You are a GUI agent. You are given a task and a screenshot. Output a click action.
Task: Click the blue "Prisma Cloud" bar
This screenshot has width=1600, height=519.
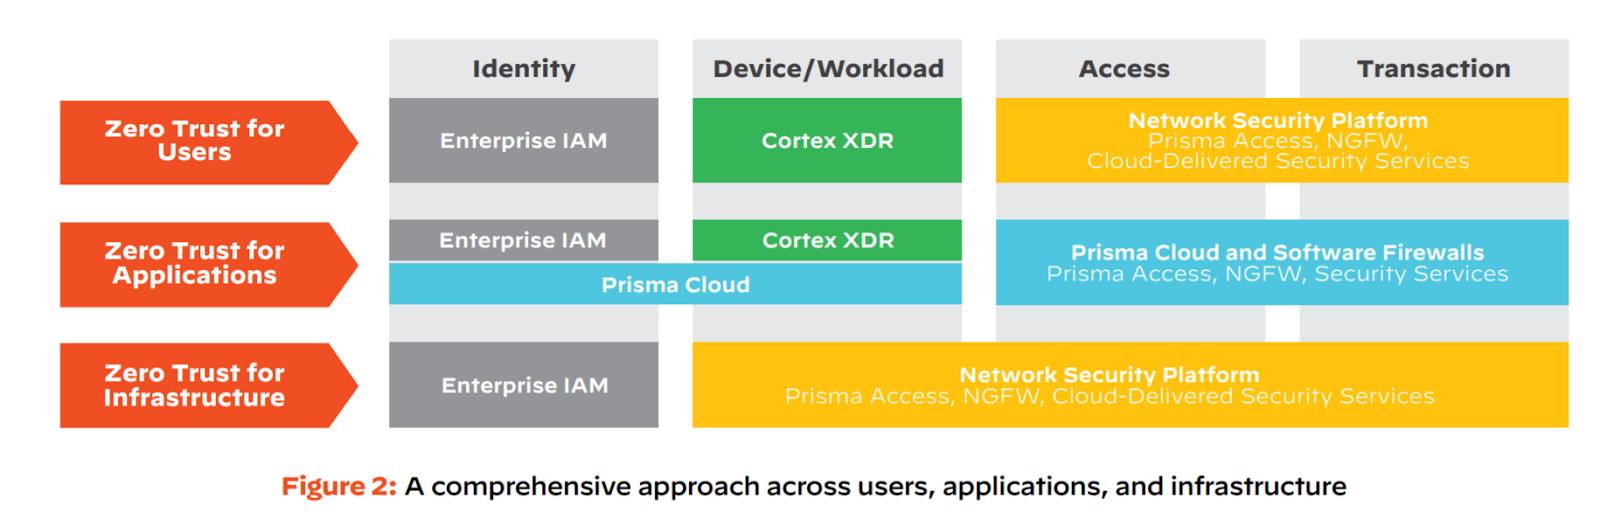click(675, 284)
